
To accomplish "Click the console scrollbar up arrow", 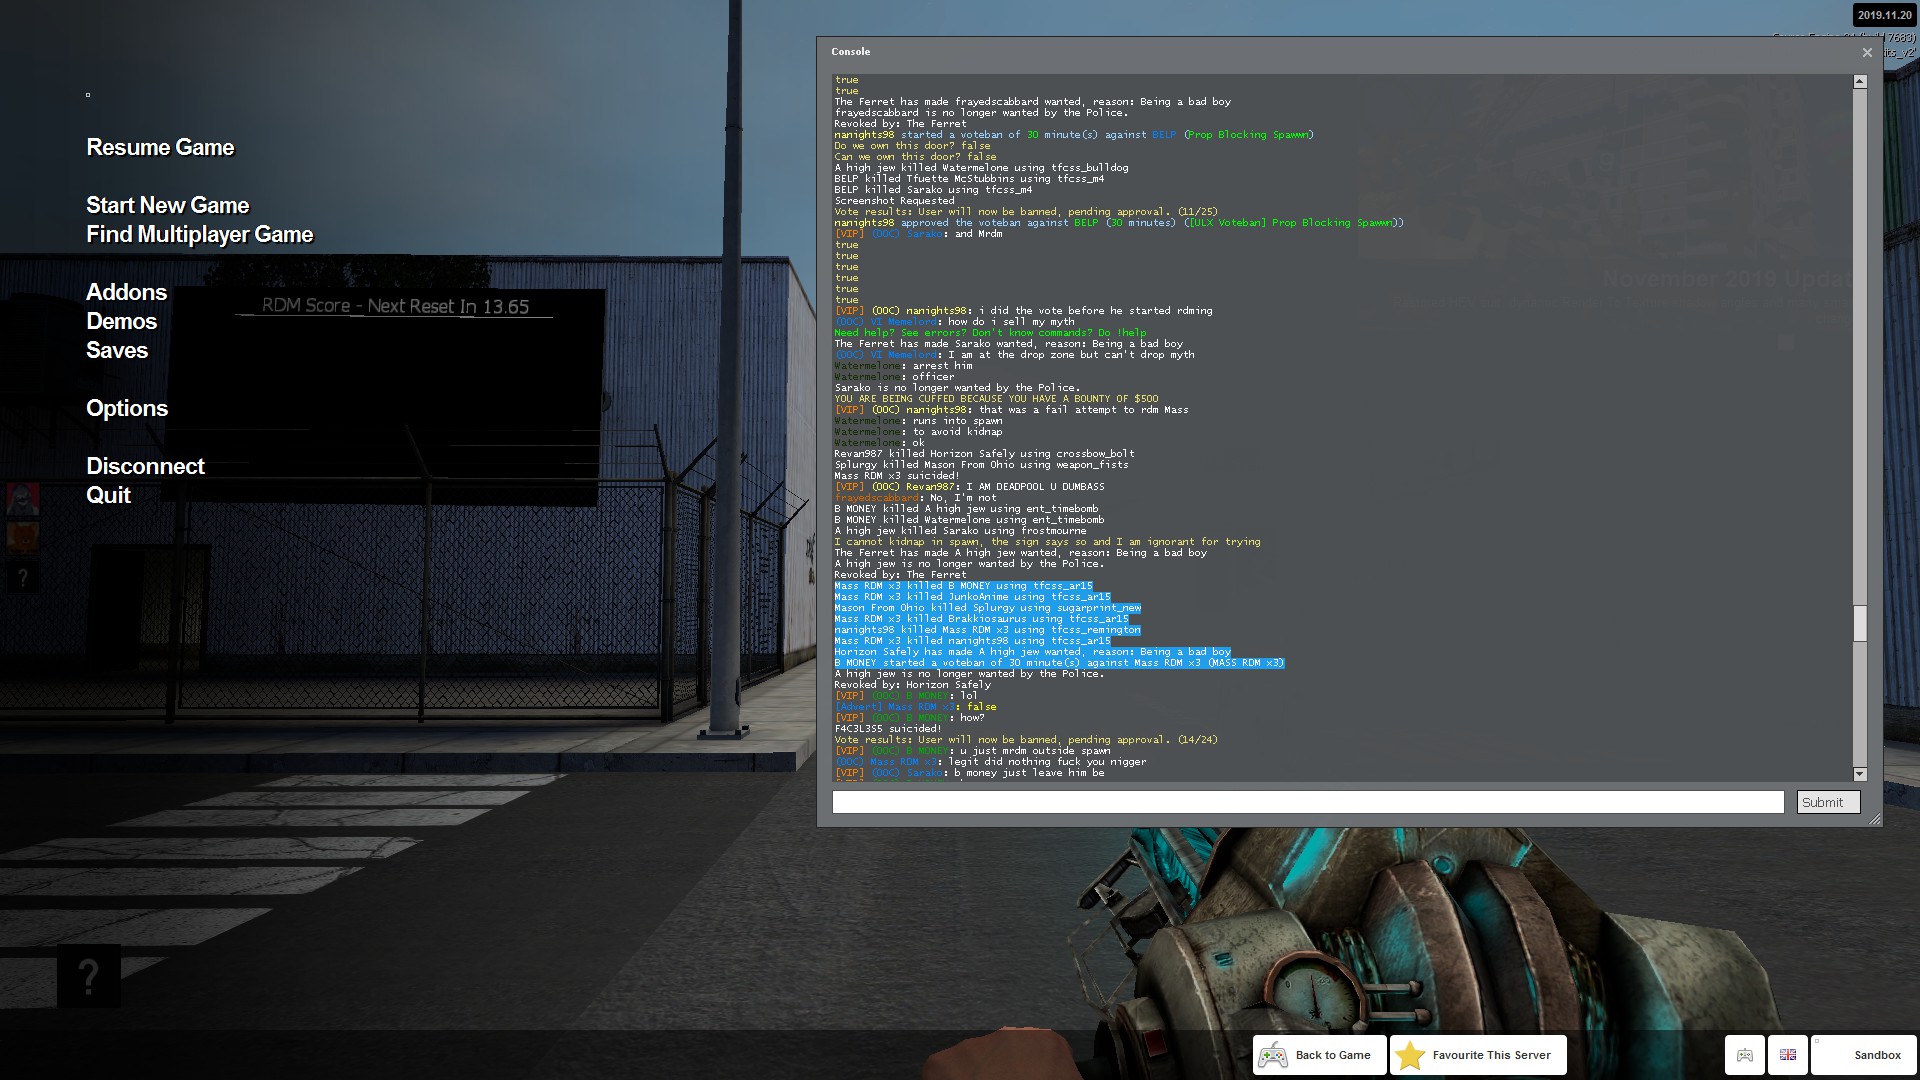I will (x=1860, y=82).
